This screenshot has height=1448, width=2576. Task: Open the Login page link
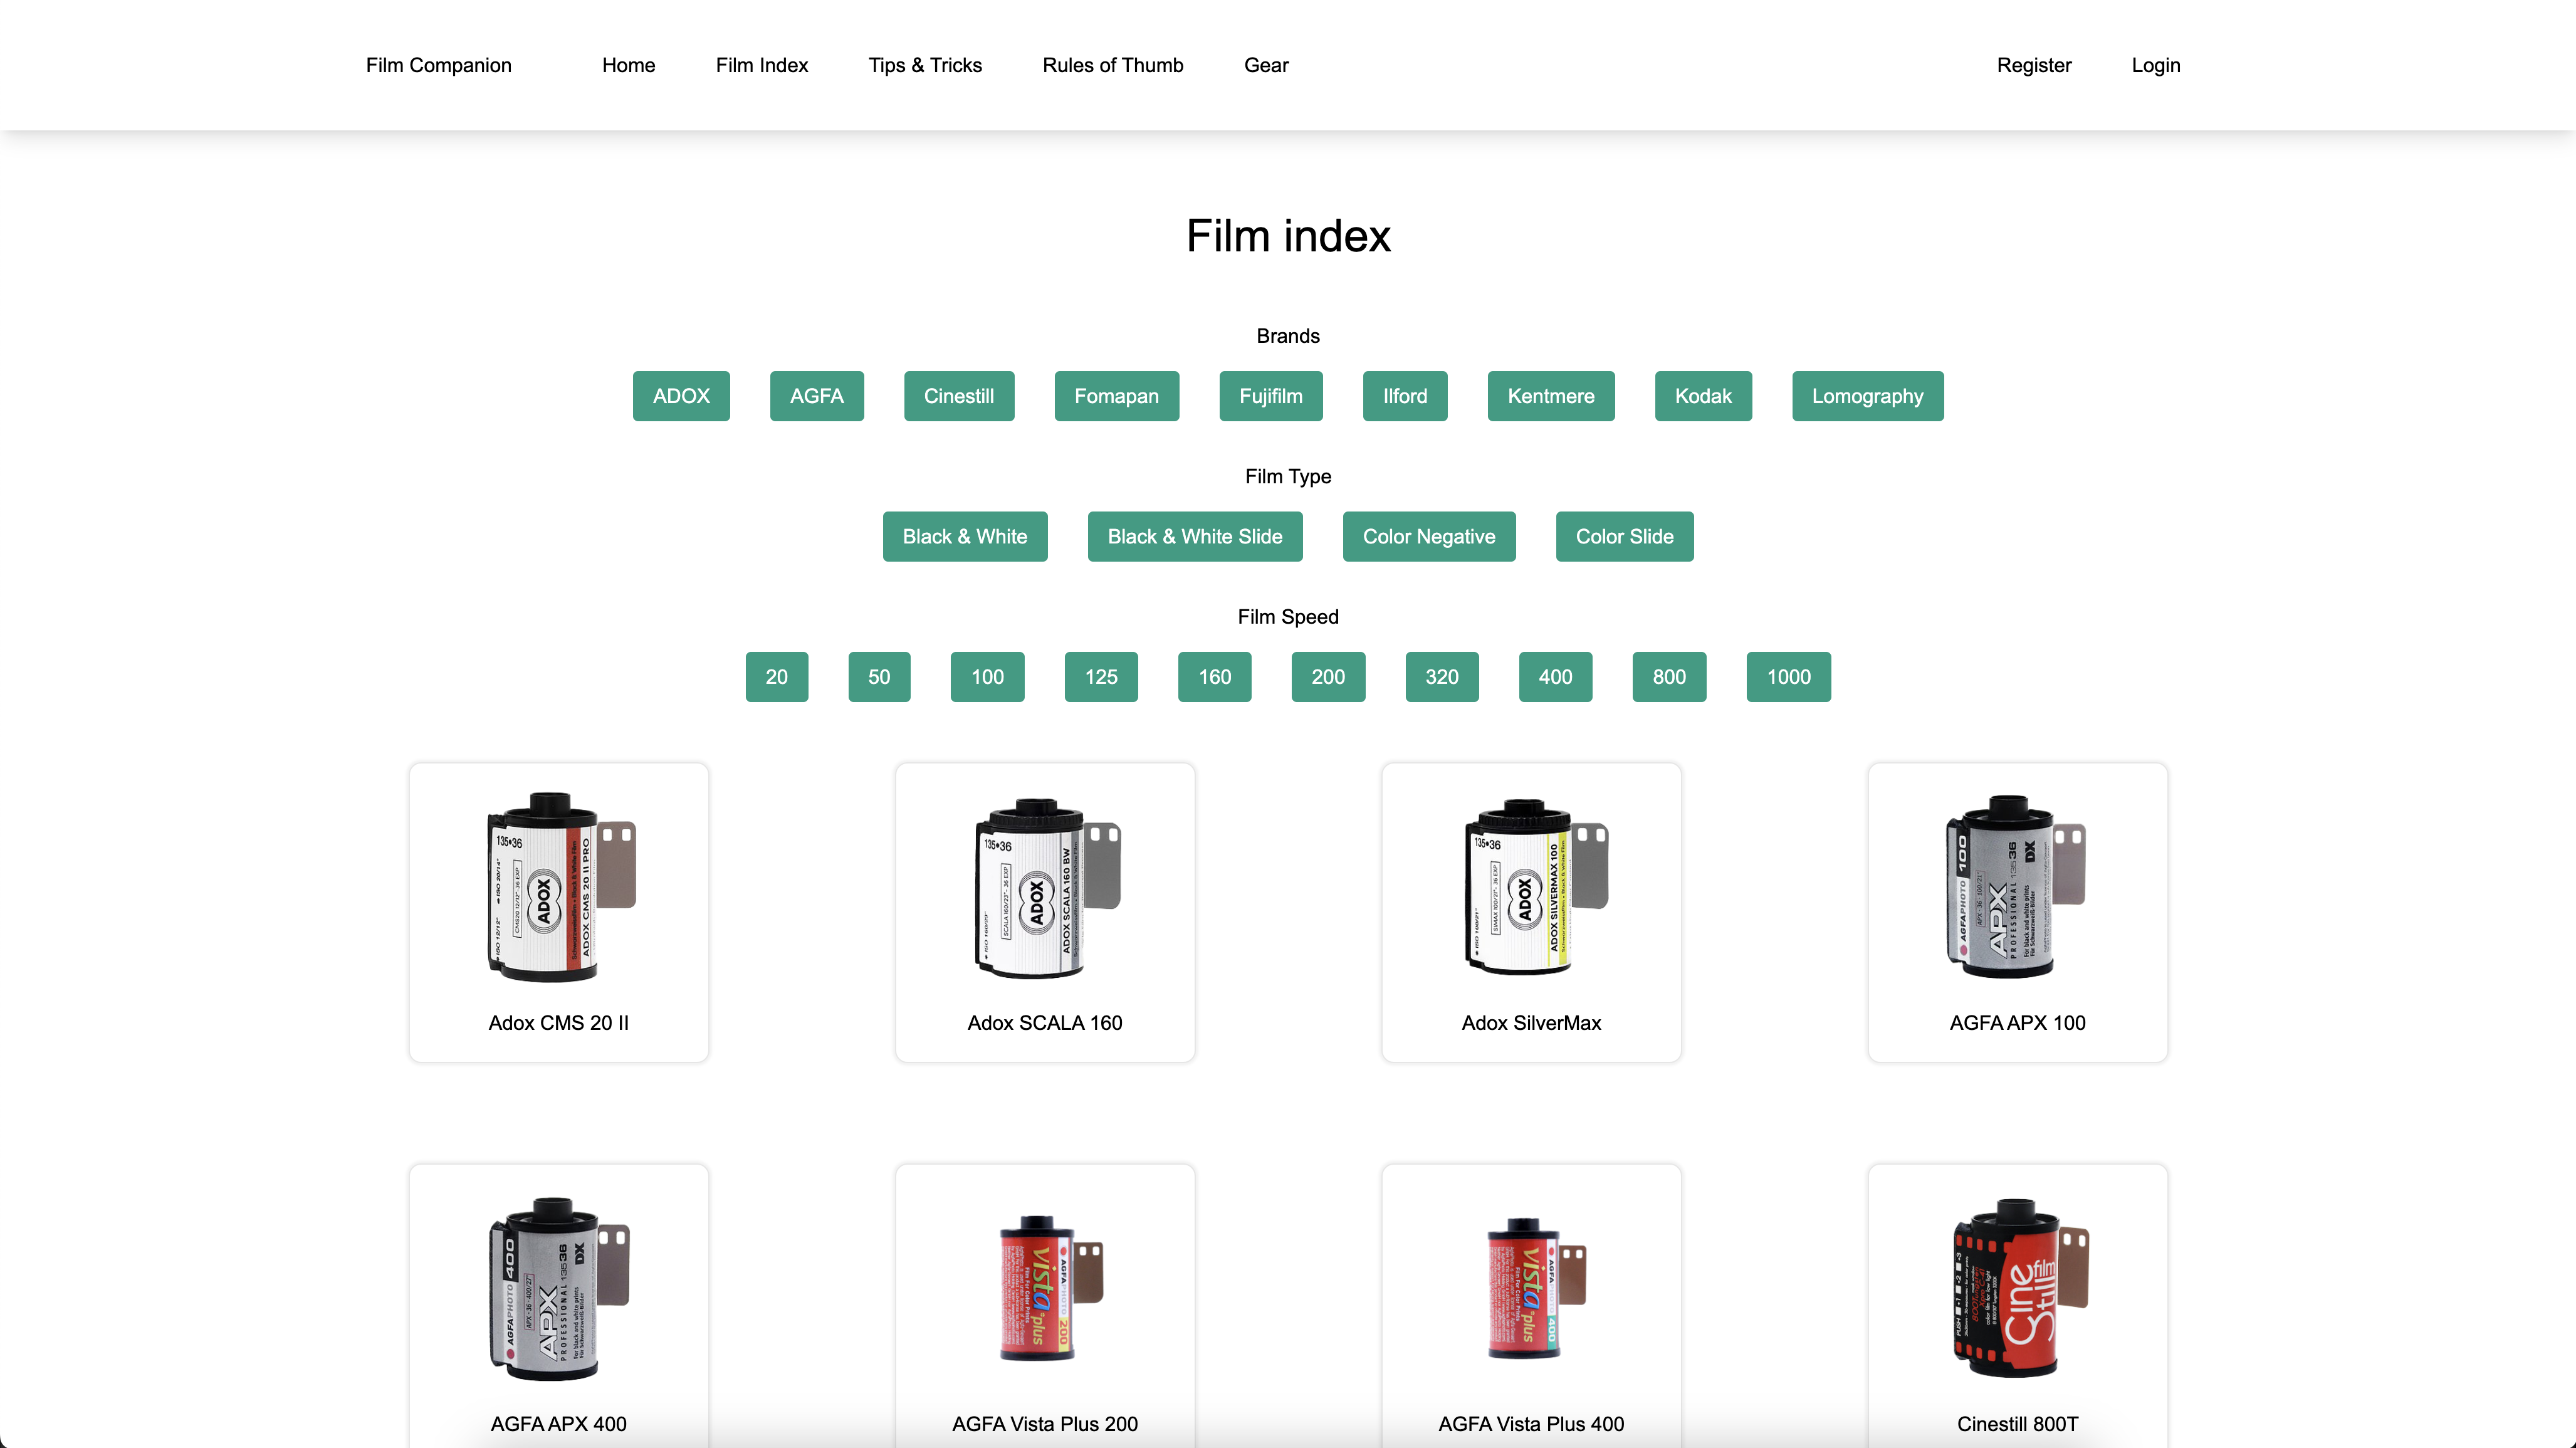pyautogui.click(x=2155, y=65)
